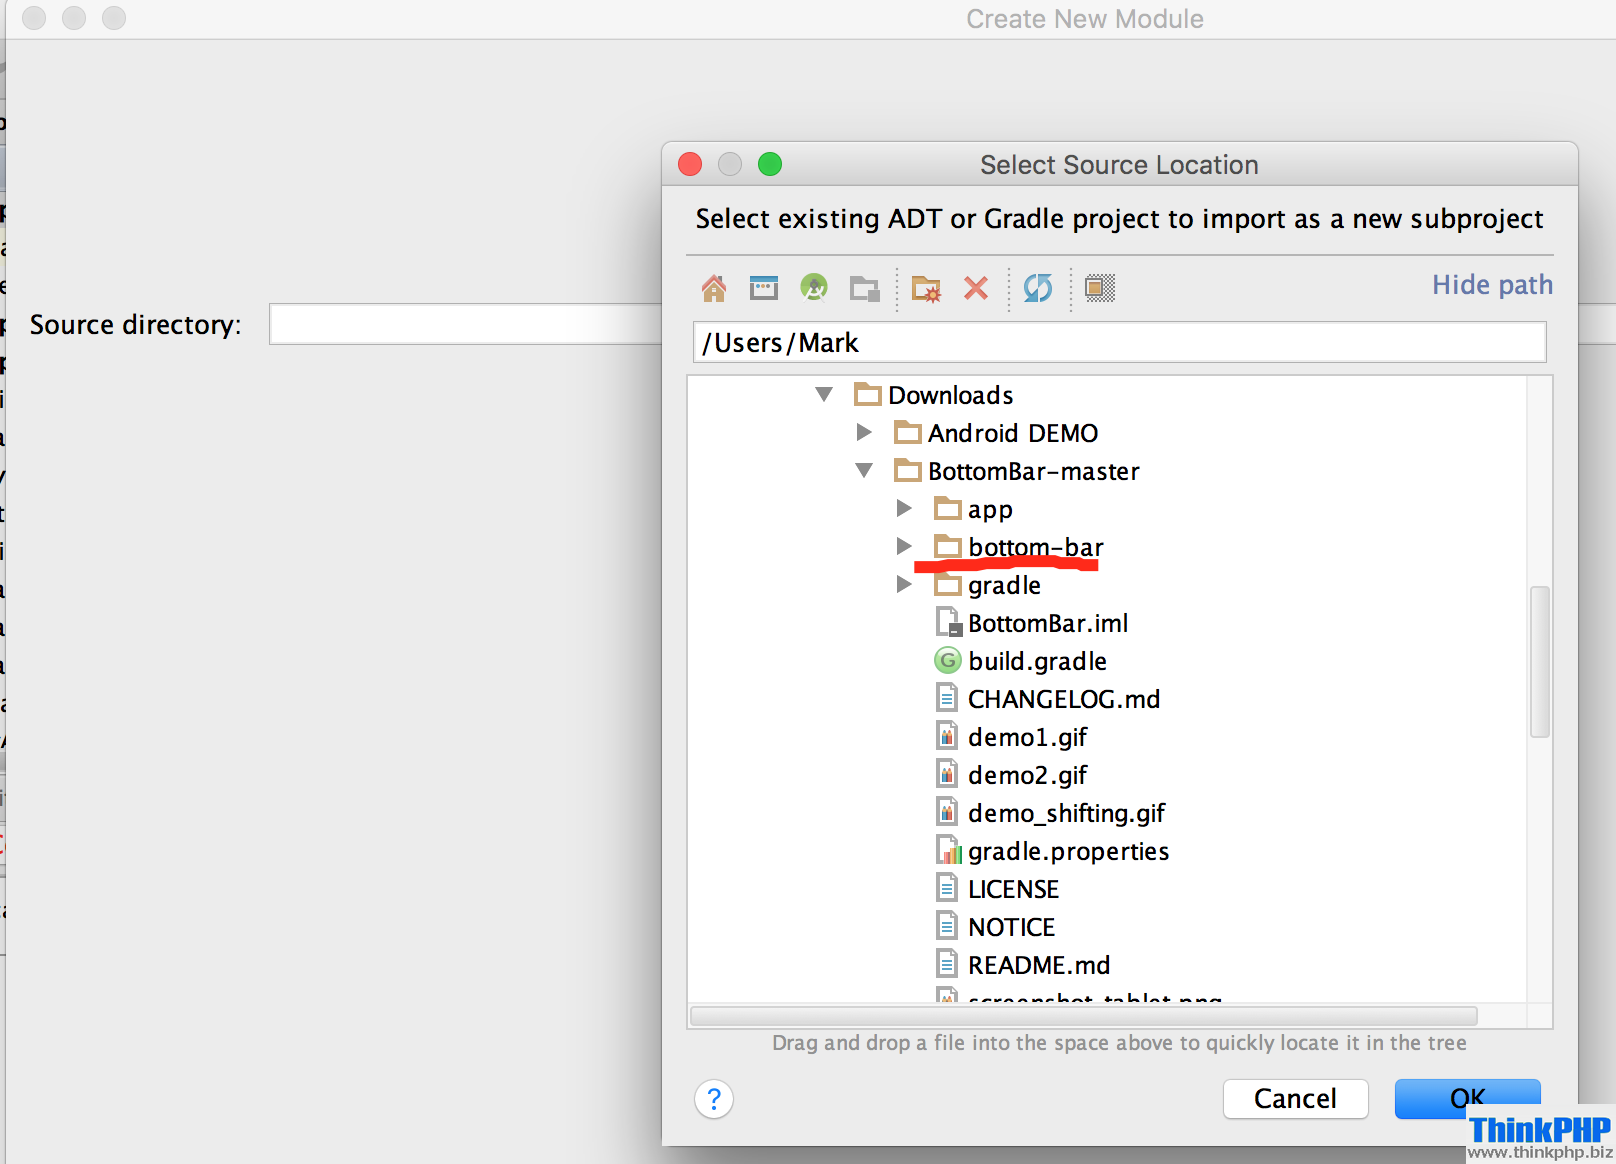Open help with the question mark button
Image resolution: width=1616 pixels, height=1164 pixels.
714,1099
